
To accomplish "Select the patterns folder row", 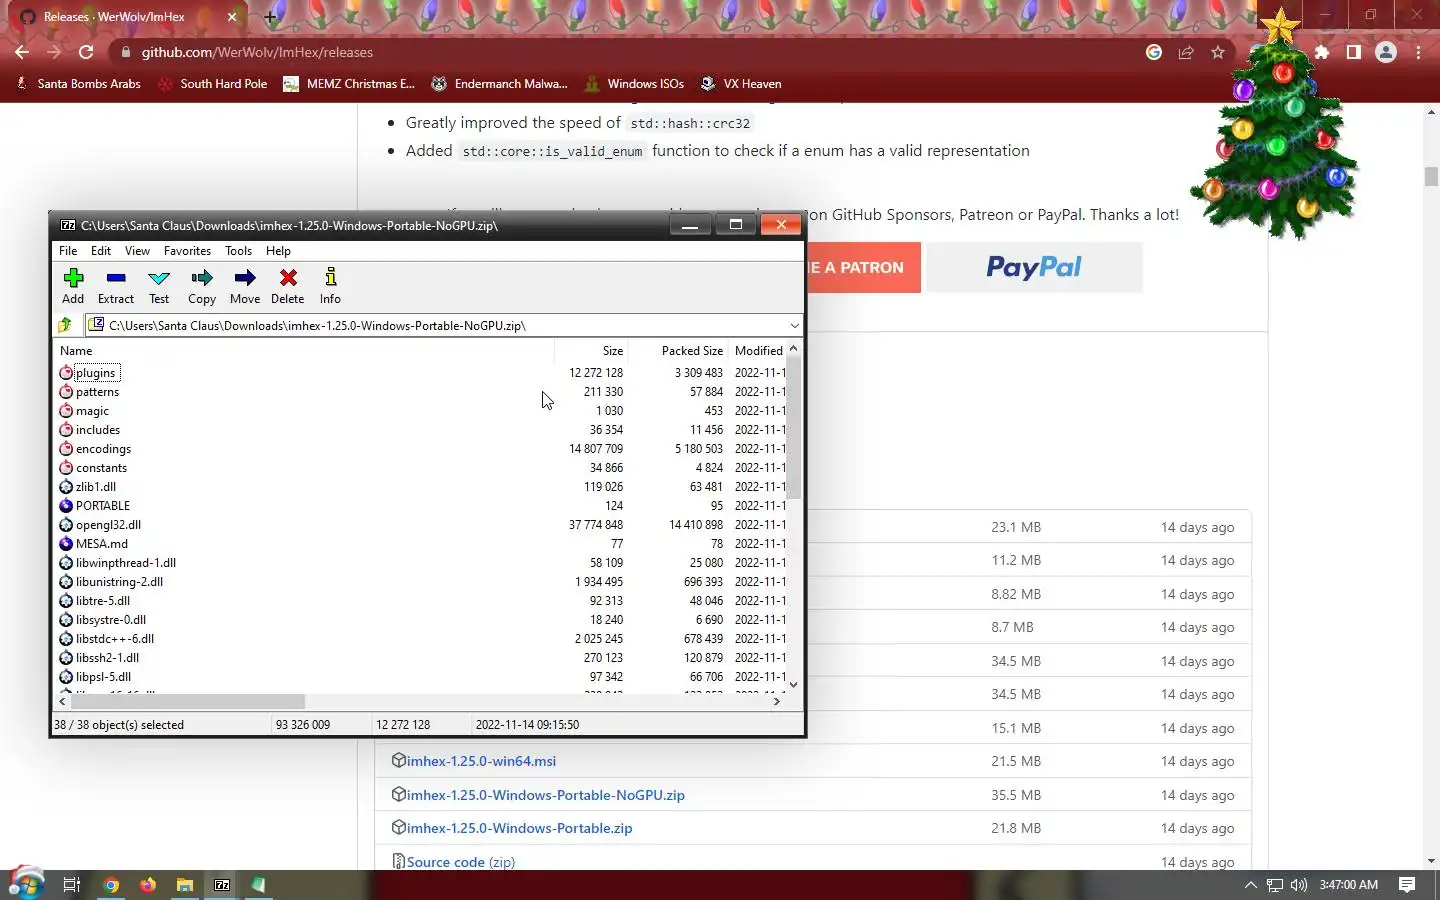I will coord(420,392).
